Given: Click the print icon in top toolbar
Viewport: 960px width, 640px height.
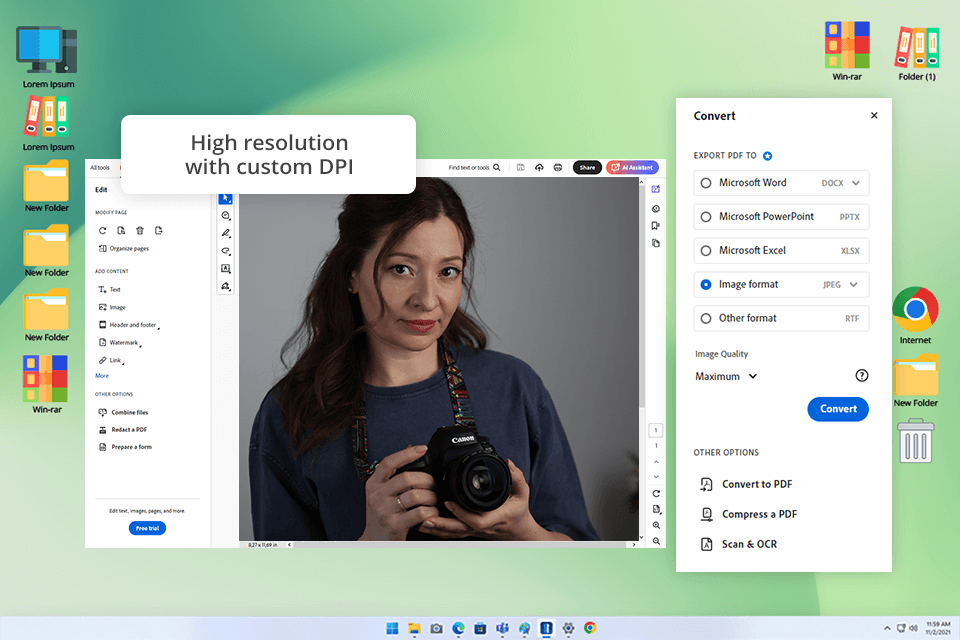Looking at the screenshot, I should coord(557,167).
